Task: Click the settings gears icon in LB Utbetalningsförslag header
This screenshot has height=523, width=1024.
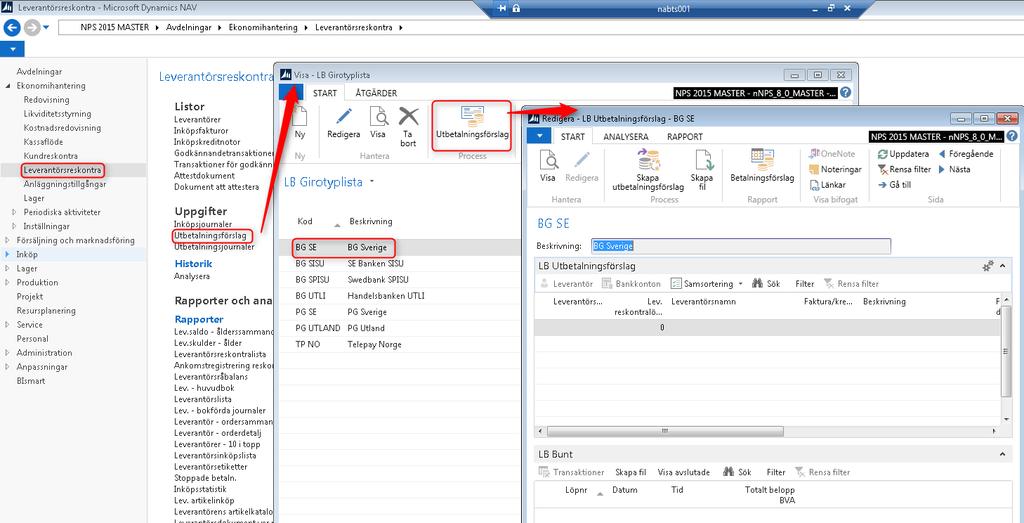Action: click(x=988, y=266)
